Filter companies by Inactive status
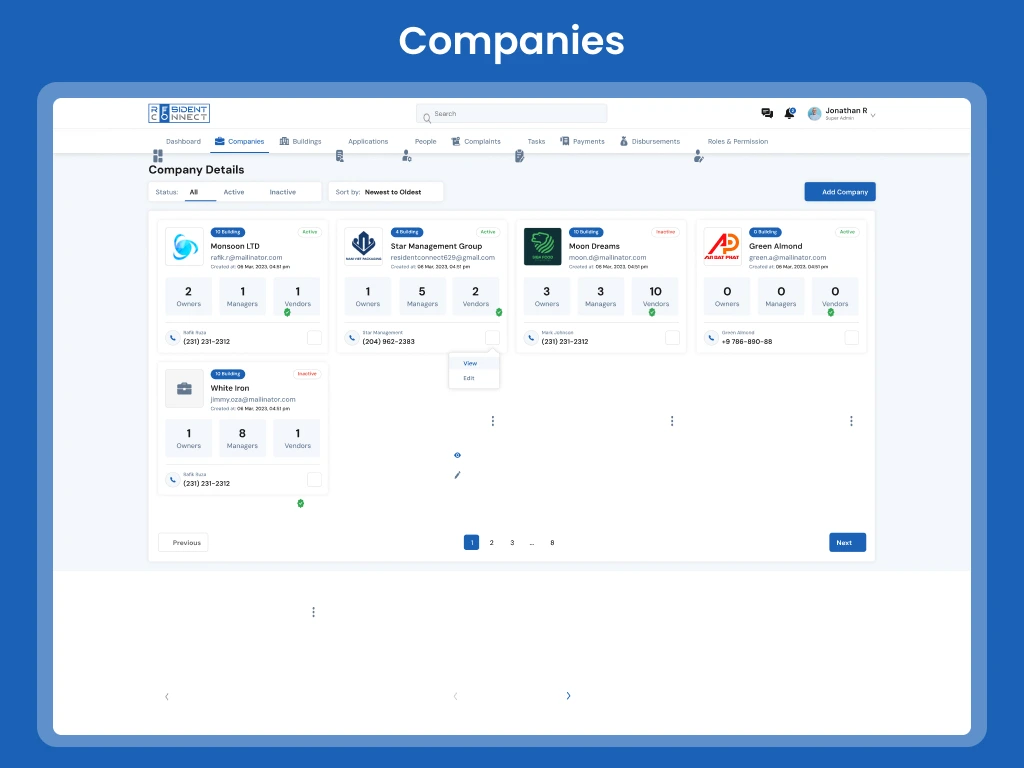Screen dimensions: 1024x768 pos(282,192)
